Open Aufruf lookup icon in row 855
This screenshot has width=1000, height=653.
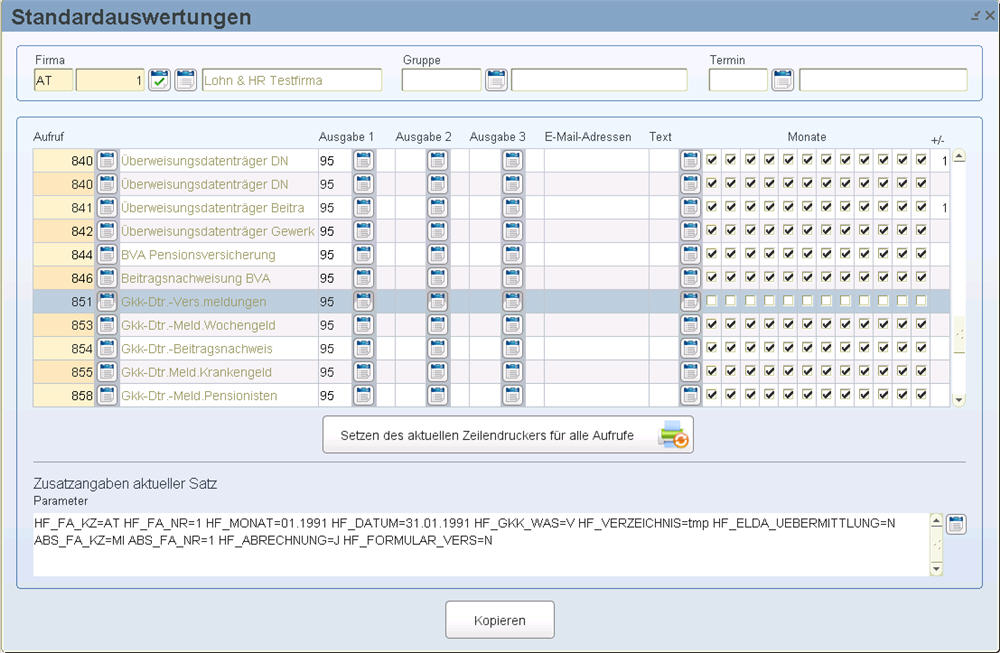point(107,372)
